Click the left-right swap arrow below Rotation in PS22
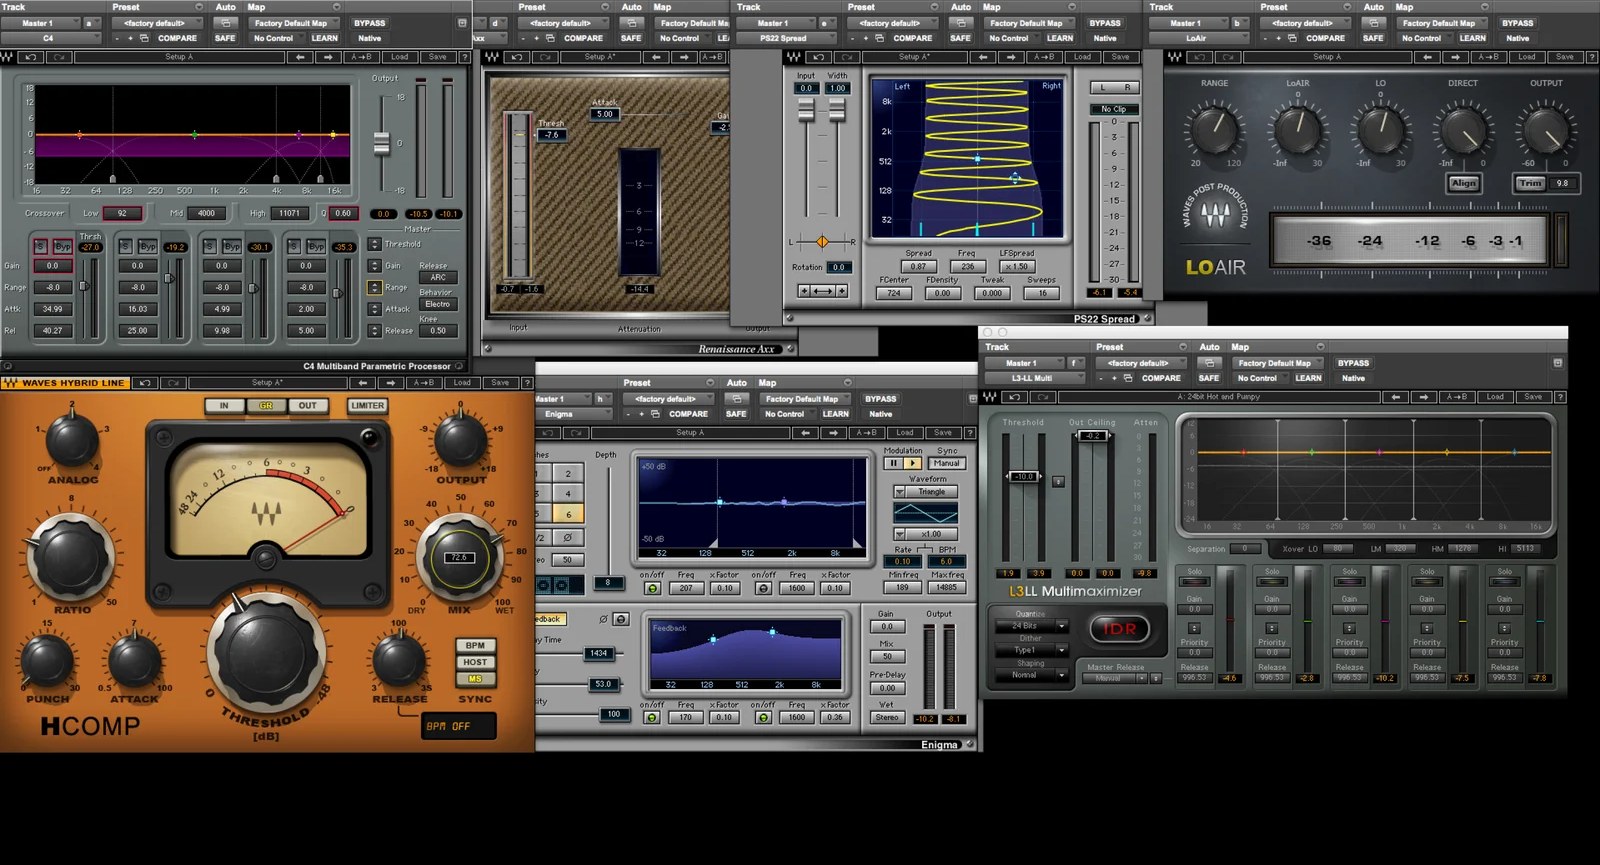Image resolution: width=1600 pixels, height=865 pixels. click(823, 290)
